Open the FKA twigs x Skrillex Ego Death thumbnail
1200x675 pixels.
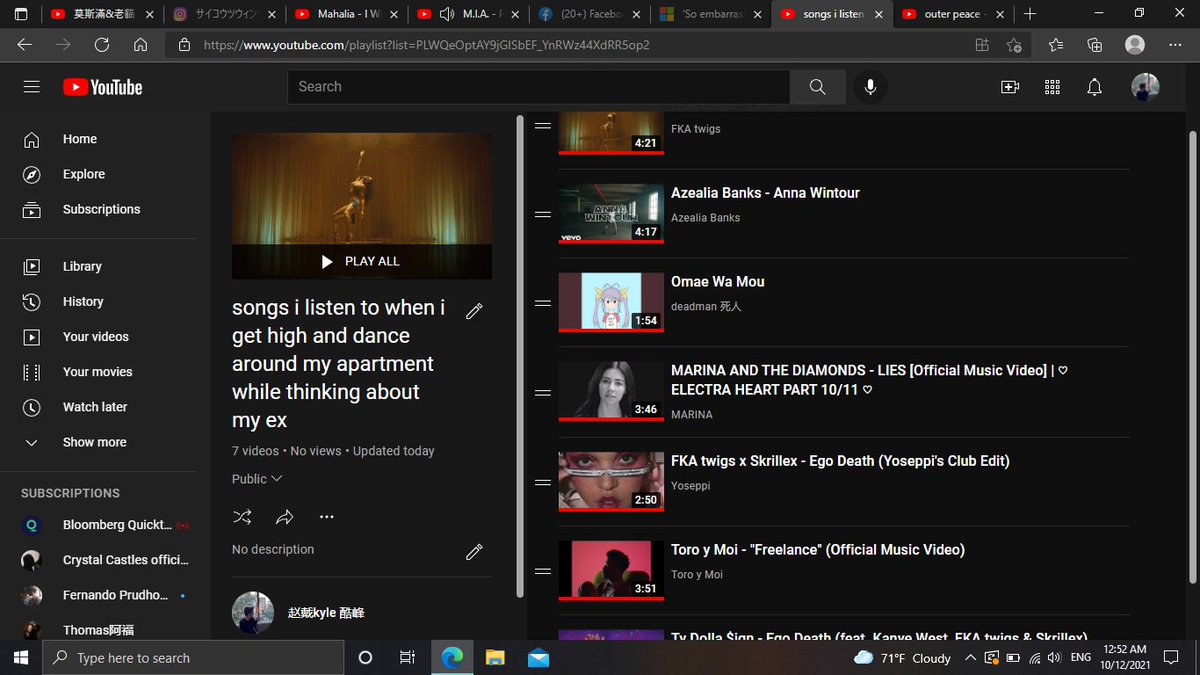tap(611, 480)
